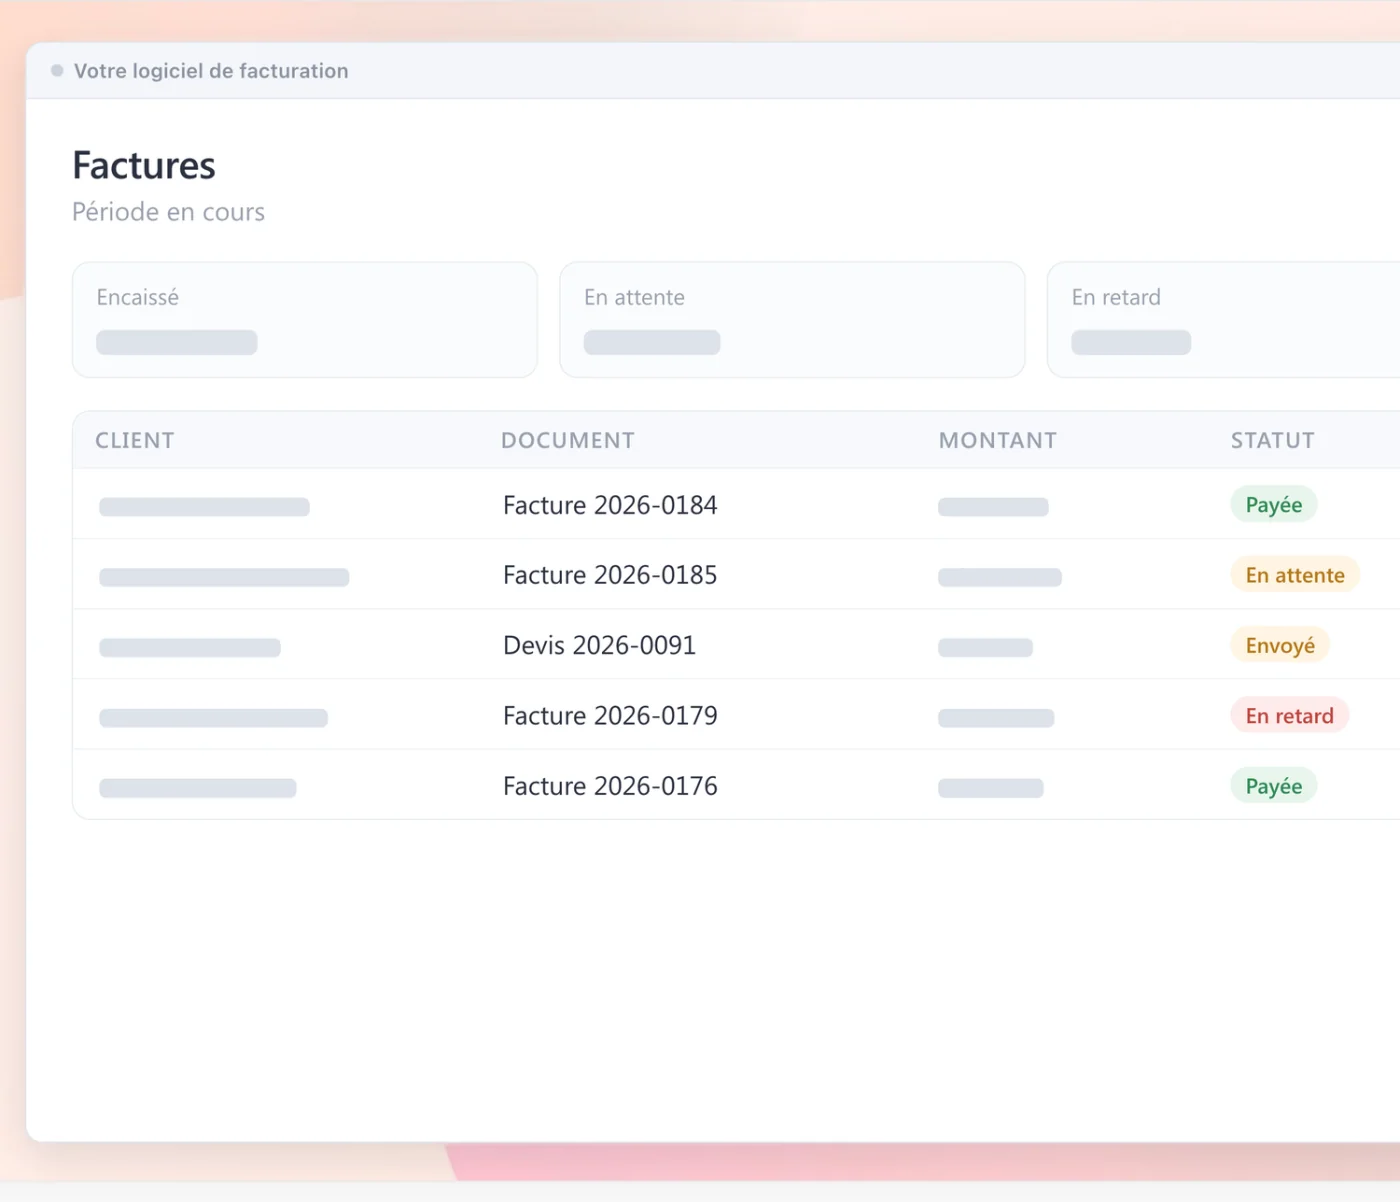Open Facture 2026-0184
Viewport: 1400px width, 1202px height.
pyautogui.click(x=610, y=505)
